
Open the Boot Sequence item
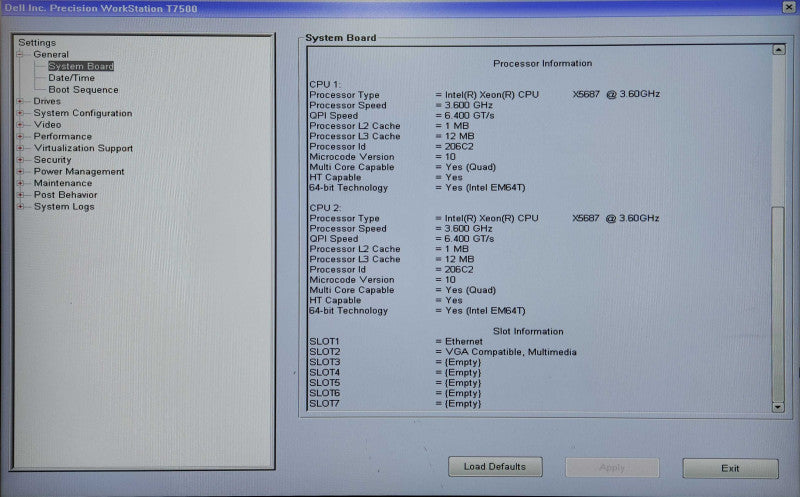point(83,90)
